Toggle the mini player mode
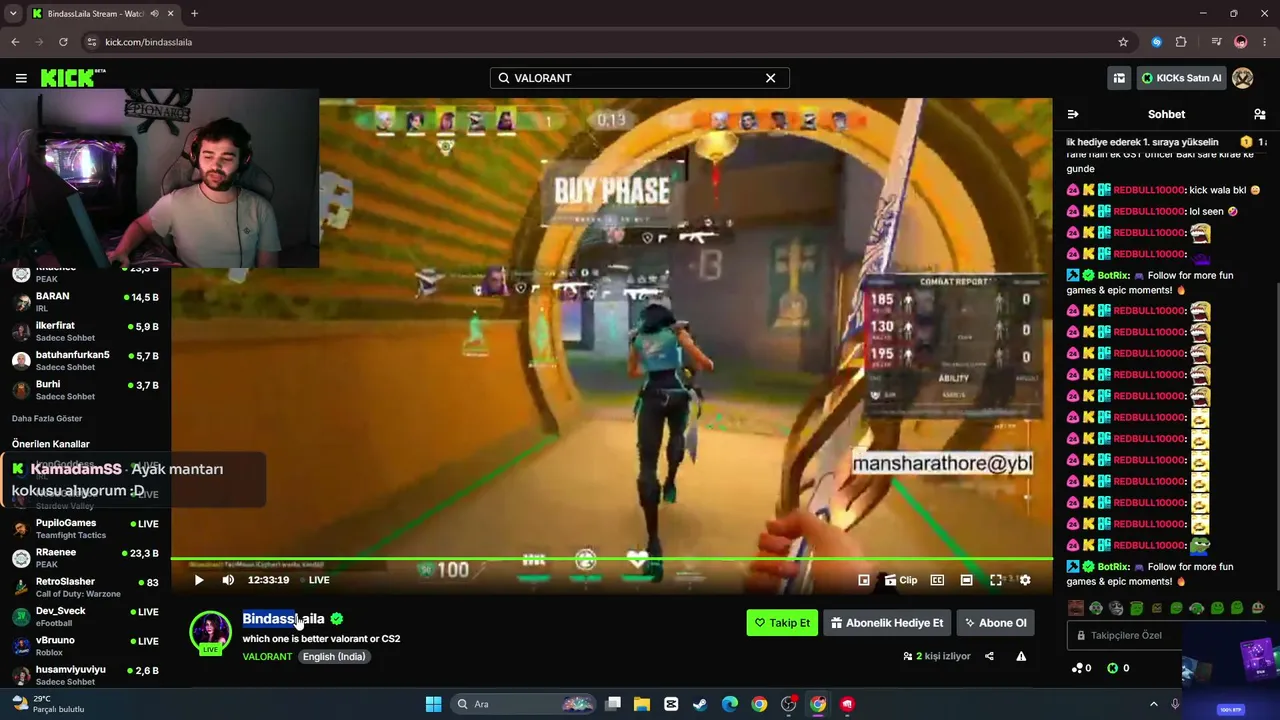This screenshot has width=1280, height=720. tap(864, 580)
